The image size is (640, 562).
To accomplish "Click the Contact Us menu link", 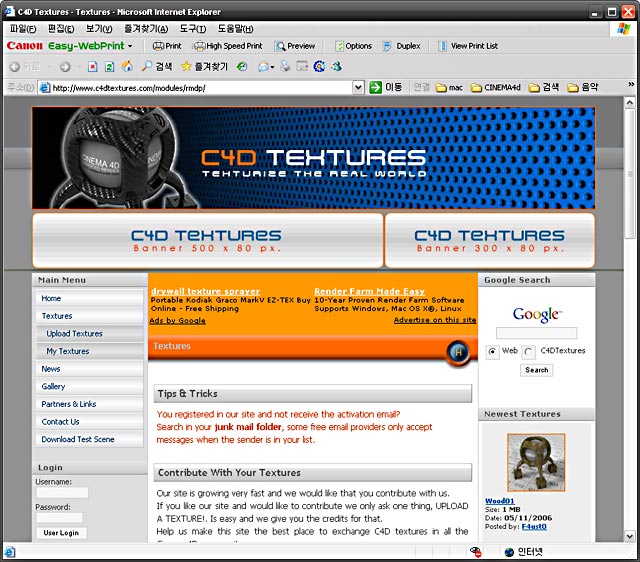I will (x=60, y=422).
